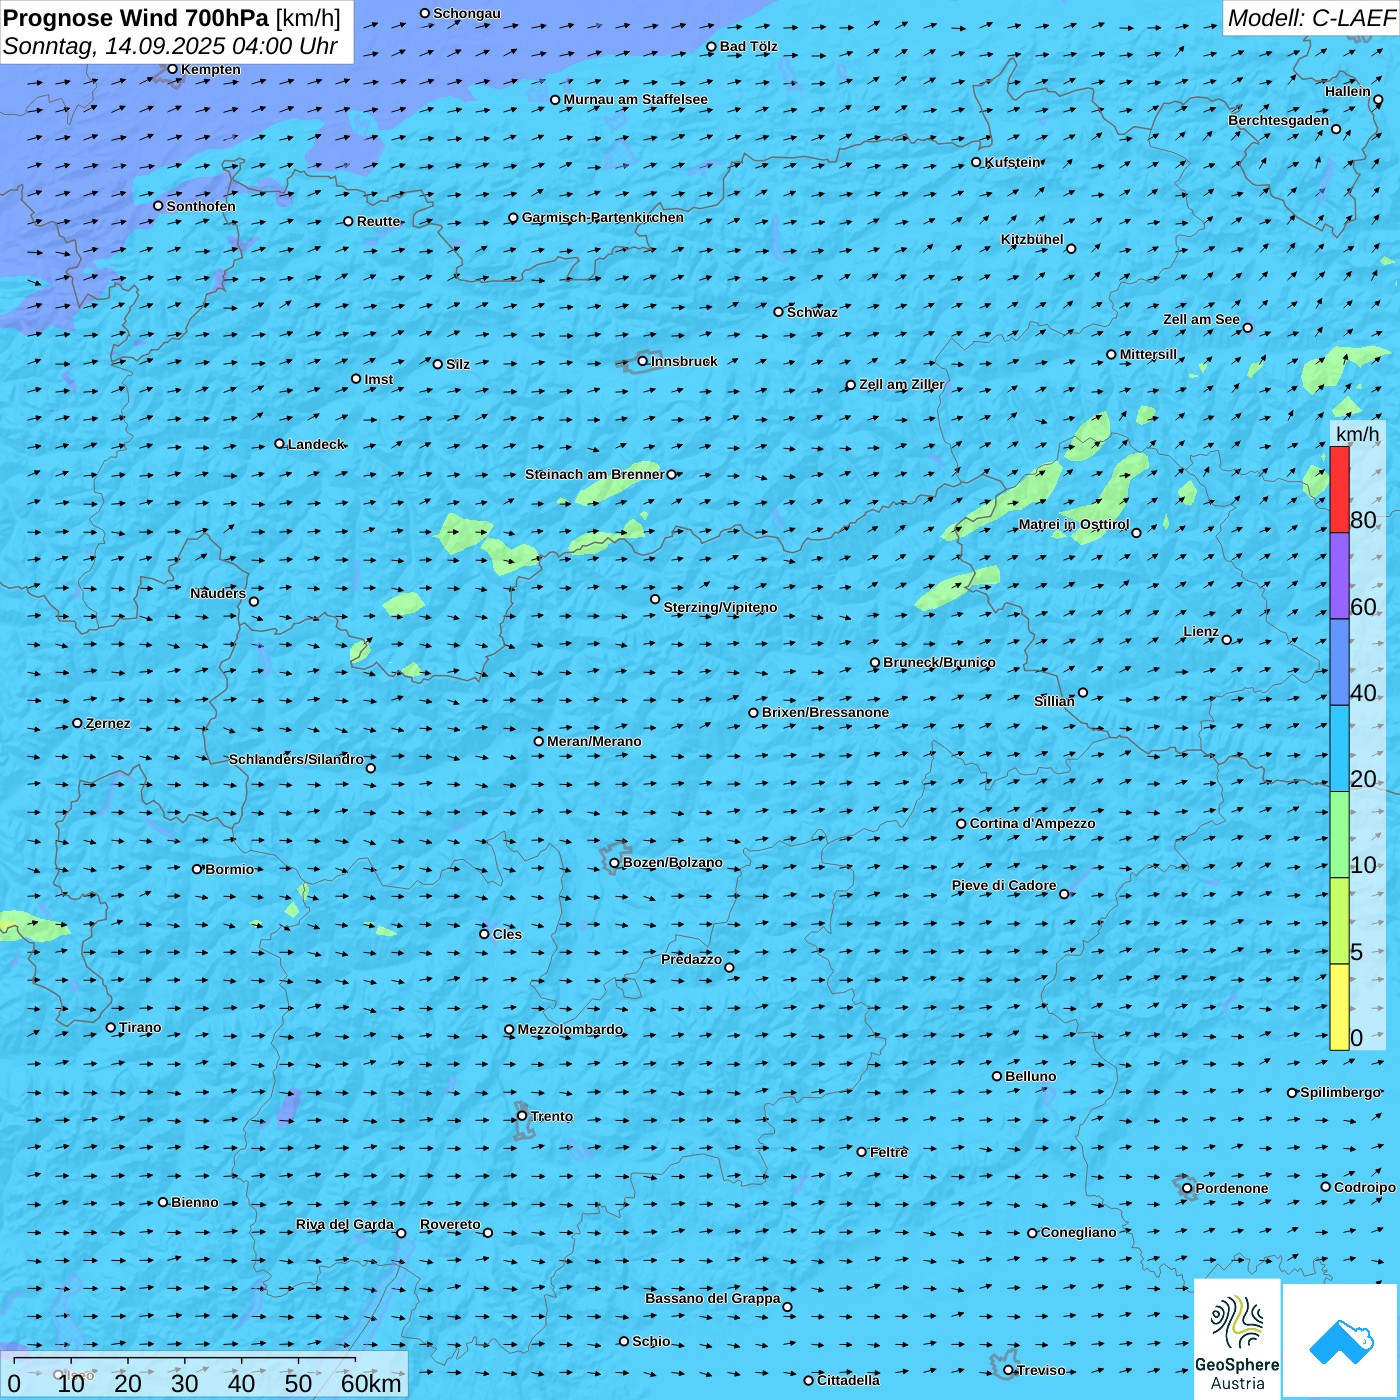Select the purple 60–80 legend segment
This screenshot has width=1400, height=1400.
[1339, 576]
